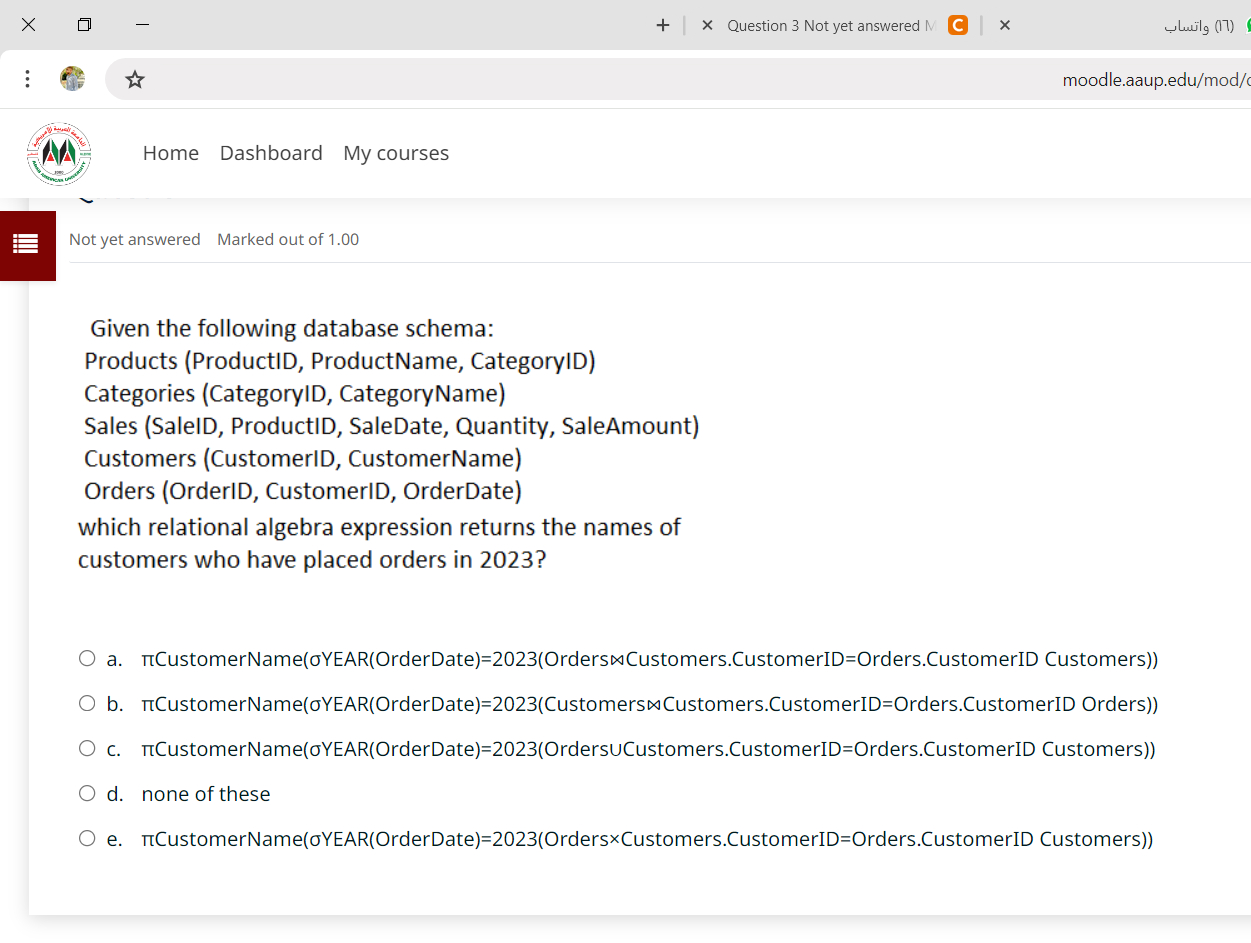Screen dimensions: 1251x943
Task: Bookmark this page using the star icon
Action: click(134, 80)
